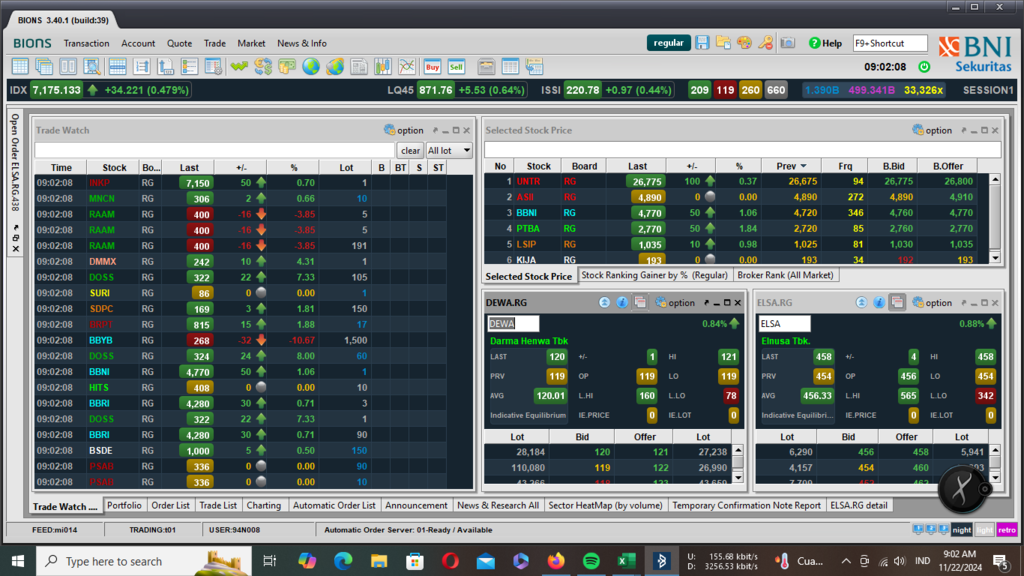This screenshot has width=1024, height=576.
Task: Open Firefox from the taskbar
Action: [x=556, y=561]
